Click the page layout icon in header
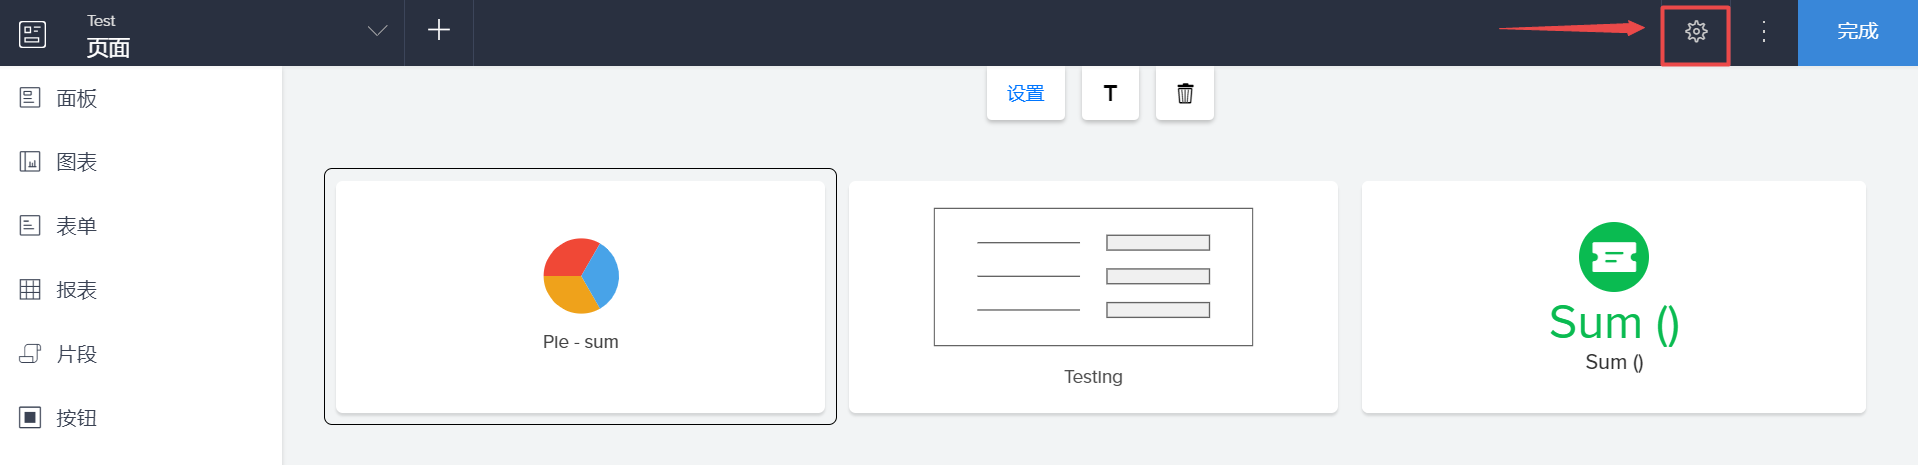 coord(32,34)
